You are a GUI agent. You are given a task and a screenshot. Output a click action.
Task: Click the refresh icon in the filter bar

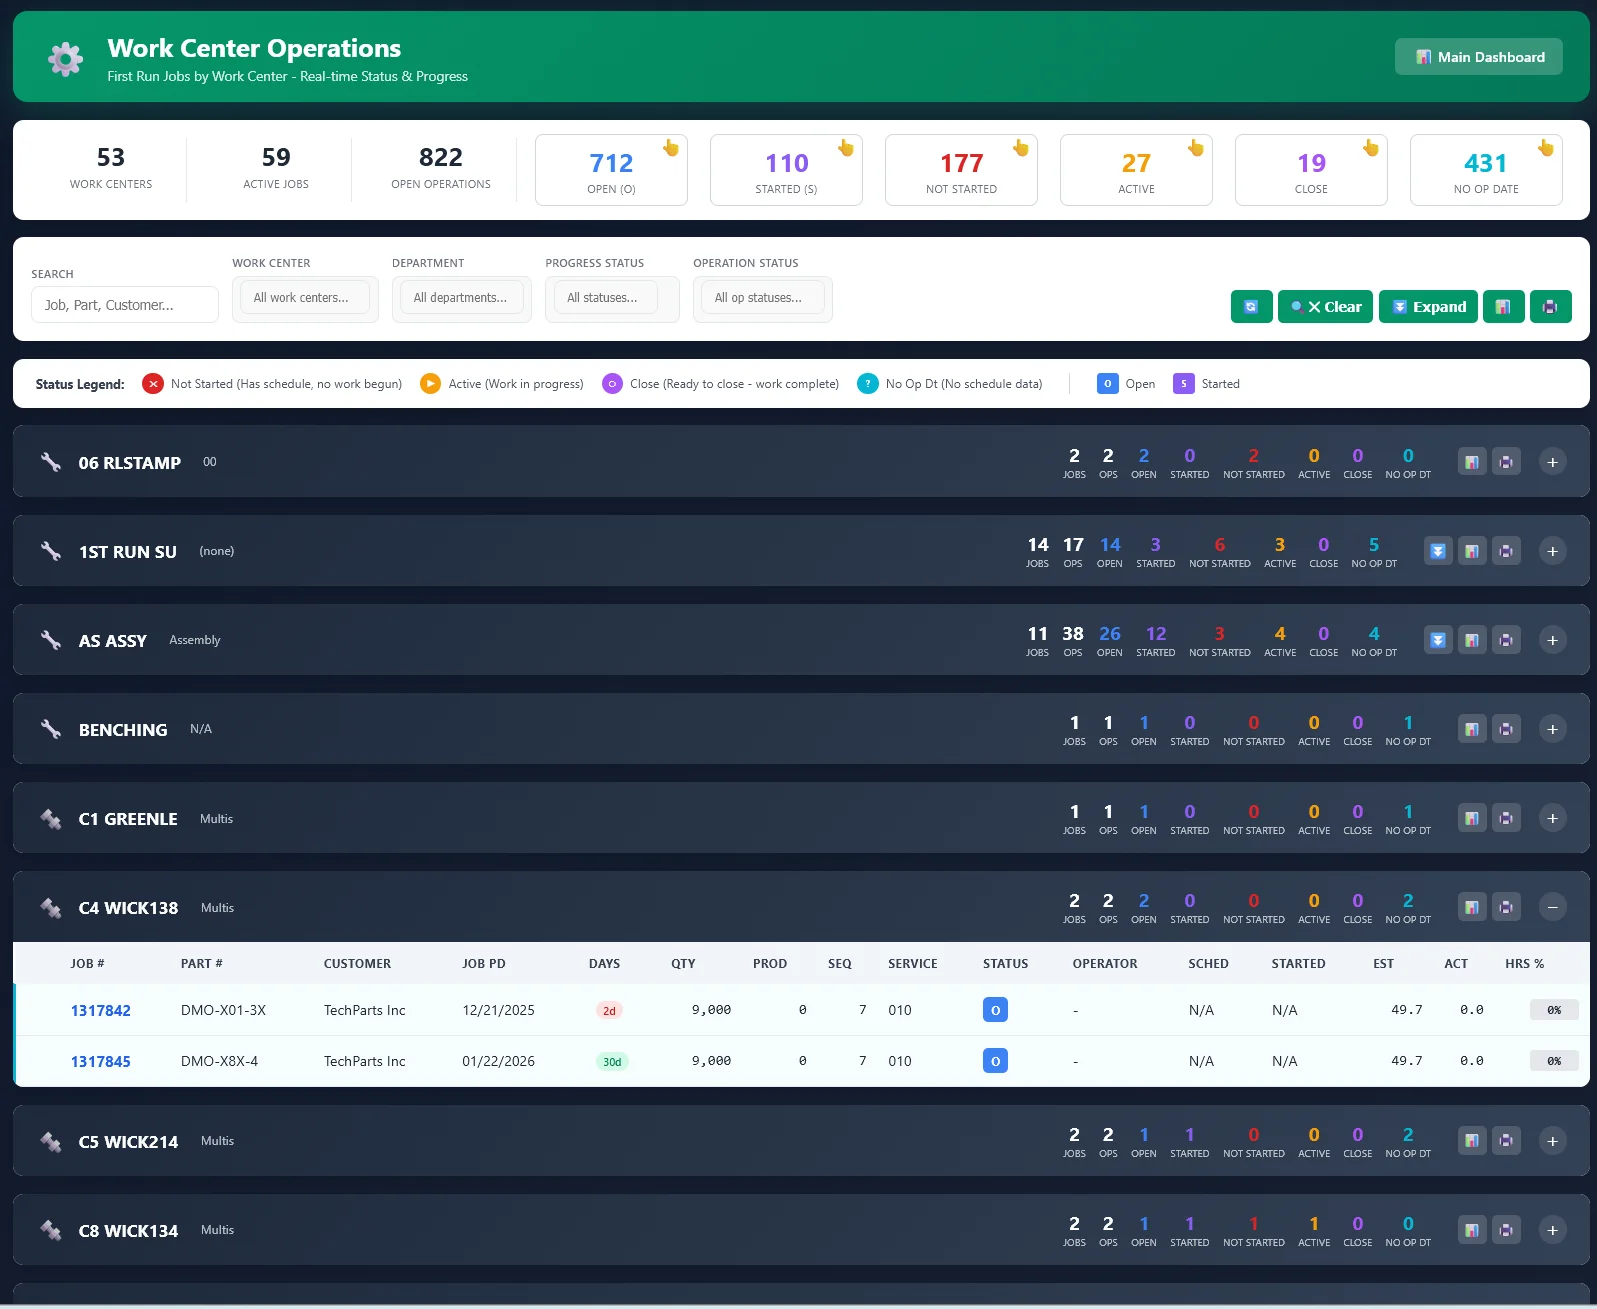(1251, 307)
